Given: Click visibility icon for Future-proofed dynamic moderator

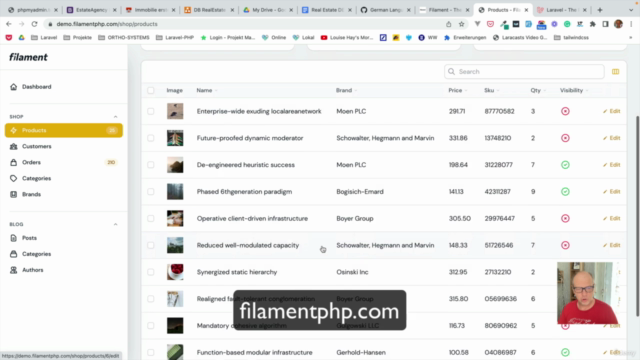Looking at the screenshot, I should coord(565,138).
